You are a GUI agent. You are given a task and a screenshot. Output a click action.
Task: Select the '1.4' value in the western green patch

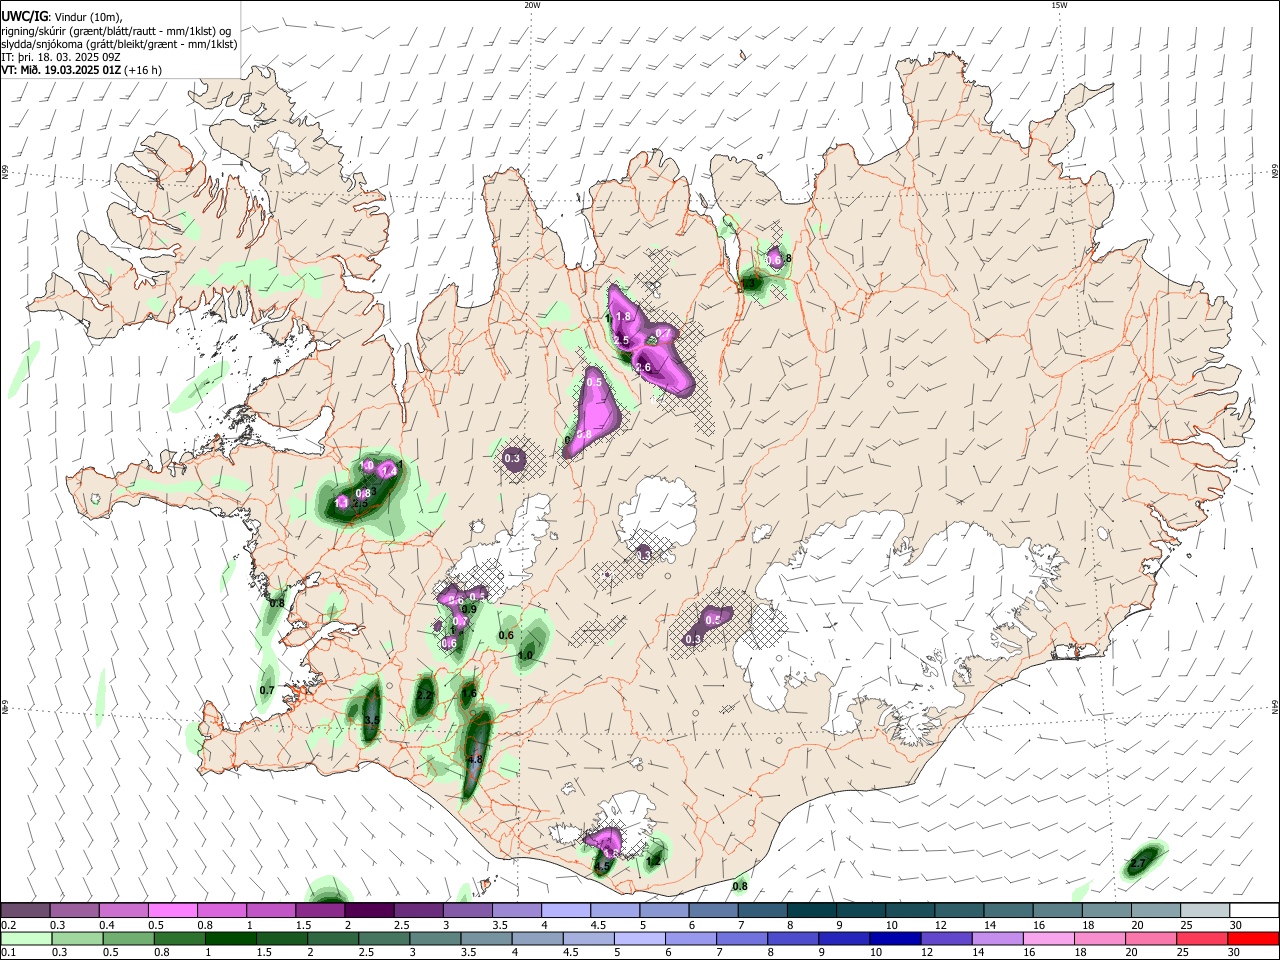click(389, 470)
